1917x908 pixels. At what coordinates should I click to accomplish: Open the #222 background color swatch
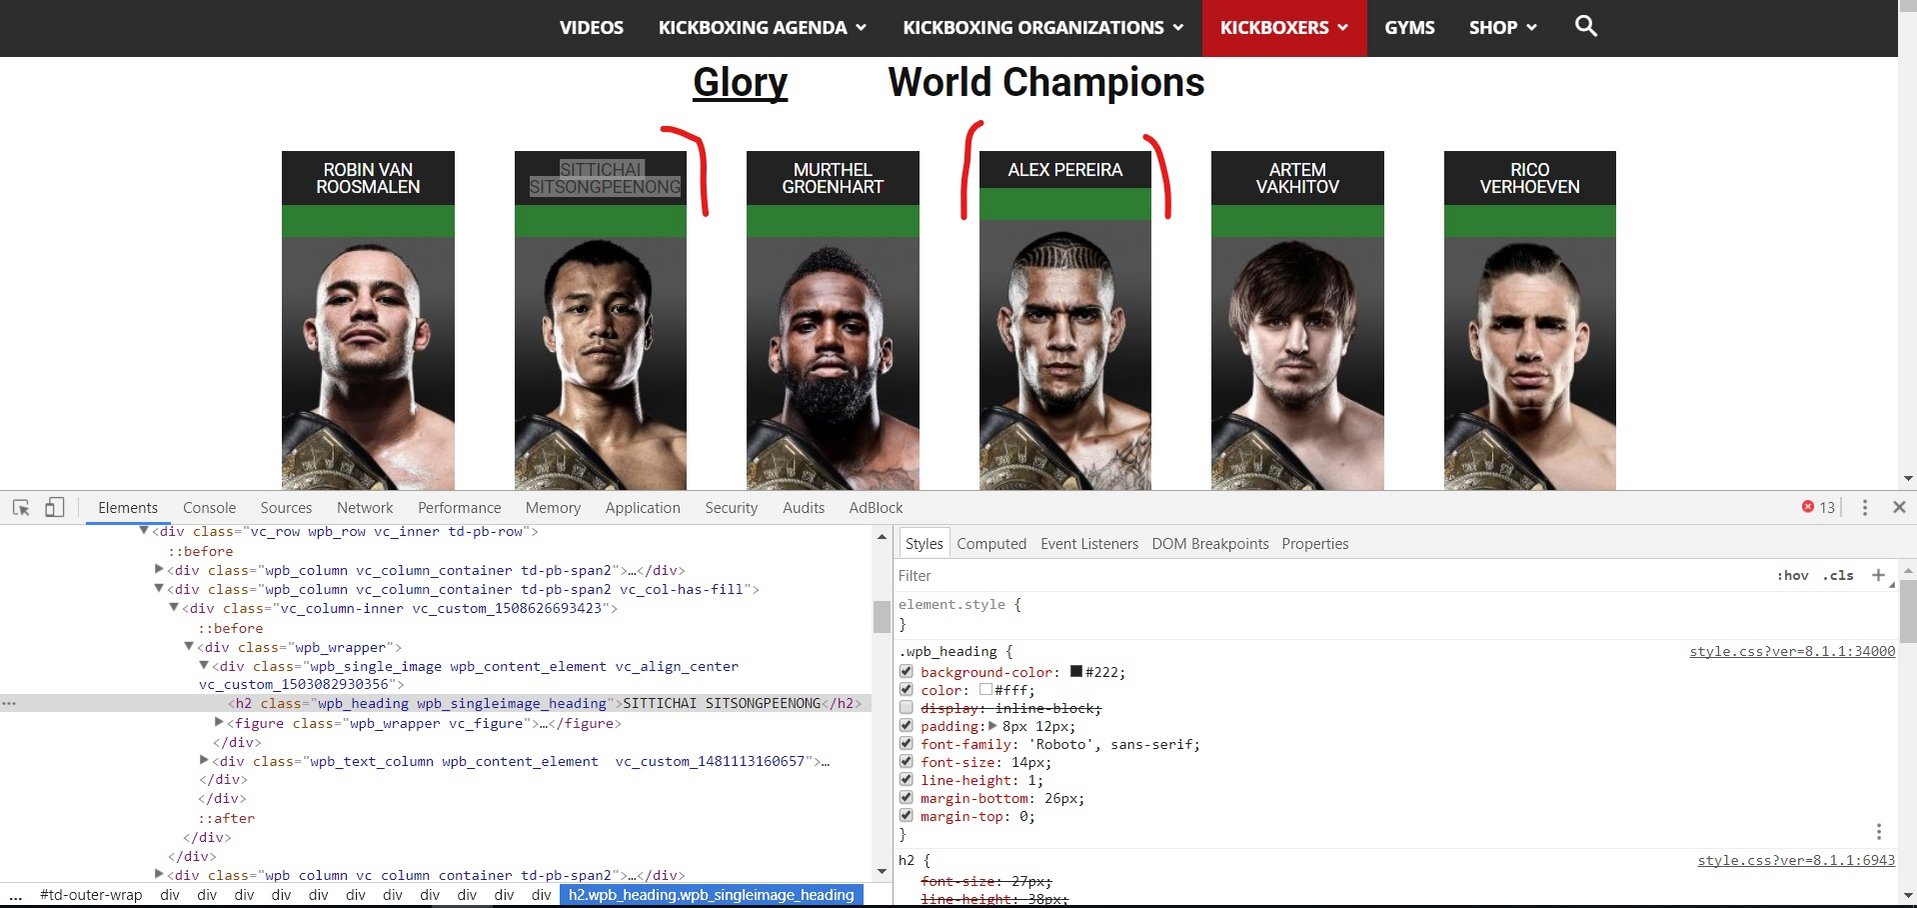coord(1076,672)
